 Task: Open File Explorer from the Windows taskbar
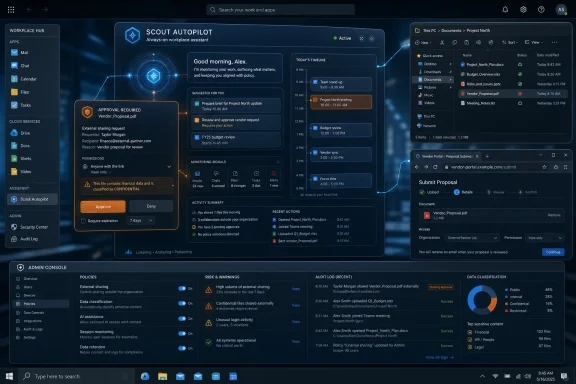162,376
